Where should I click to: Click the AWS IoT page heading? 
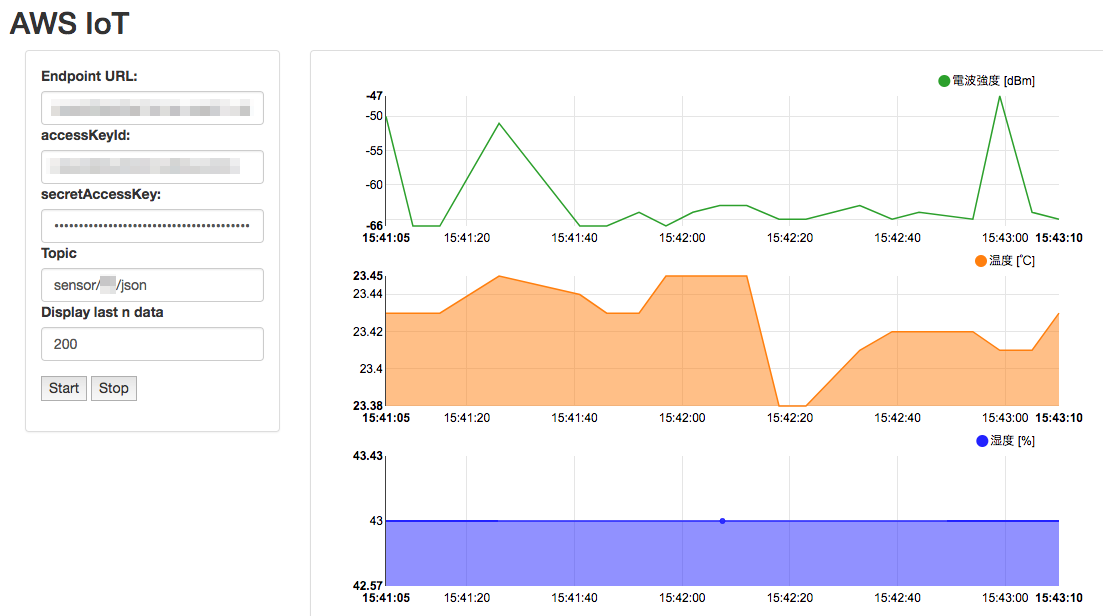[69, 23]
